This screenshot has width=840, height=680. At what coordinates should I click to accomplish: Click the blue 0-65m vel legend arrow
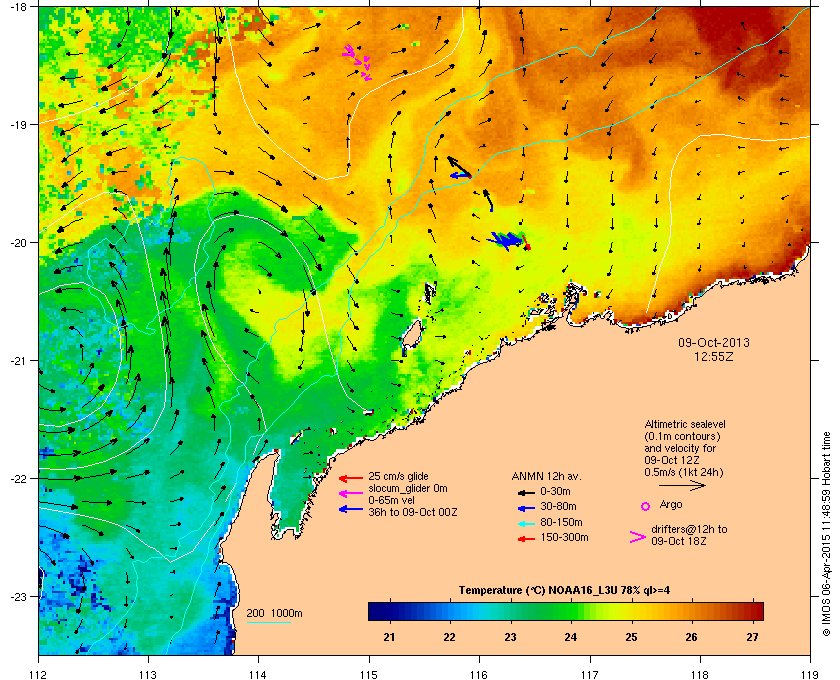pos(351,509)
